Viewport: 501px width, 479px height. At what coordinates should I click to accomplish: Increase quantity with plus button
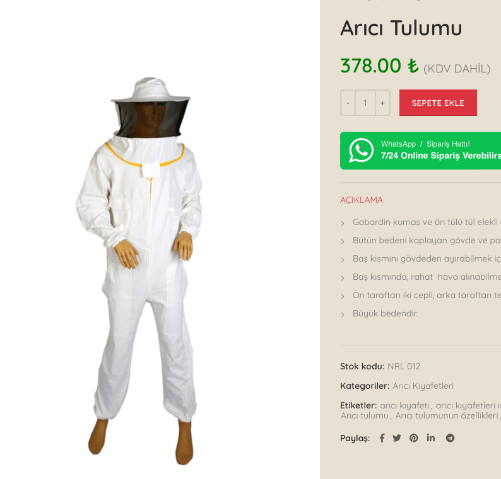pos(382,103)
